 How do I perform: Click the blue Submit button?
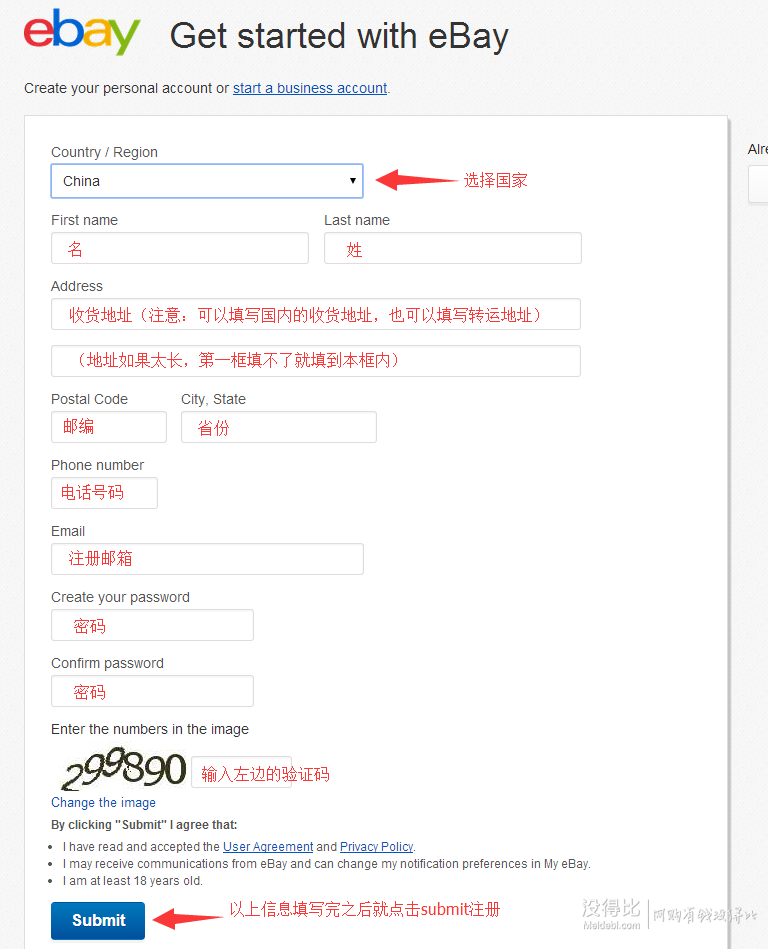pyautogui.click(x=98, y=921)
